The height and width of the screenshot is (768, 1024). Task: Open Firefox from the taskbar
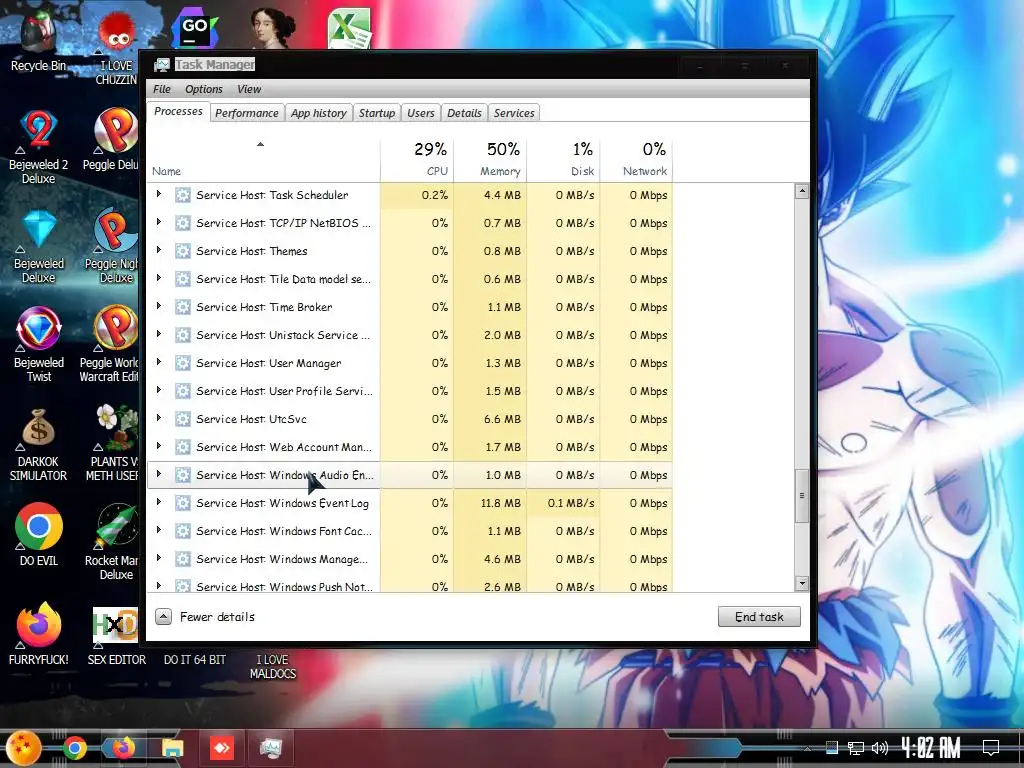tap(123, 748)
